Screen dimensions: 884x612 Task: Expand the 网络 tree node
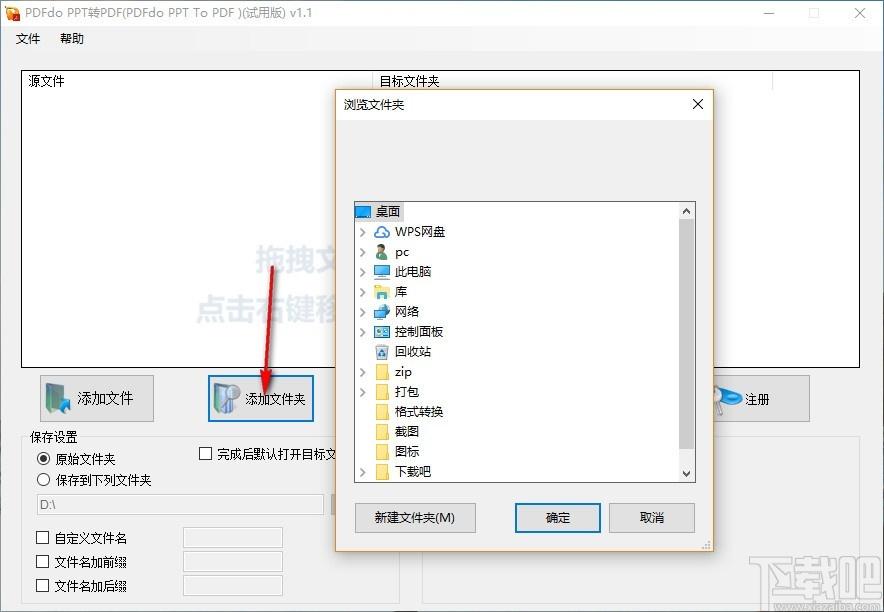pyautogui.click(x=363, y=312)
